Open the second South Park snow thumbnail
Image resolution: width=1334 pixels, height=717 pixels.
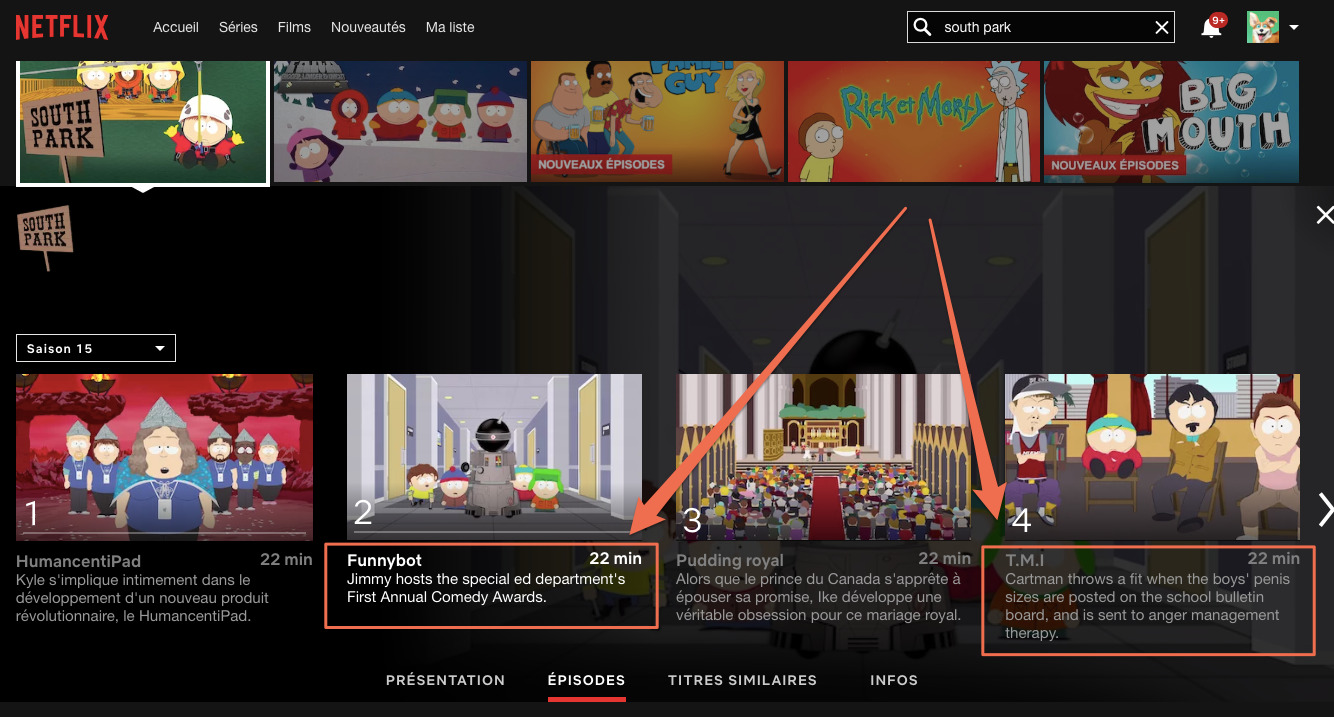pos(400,121)
